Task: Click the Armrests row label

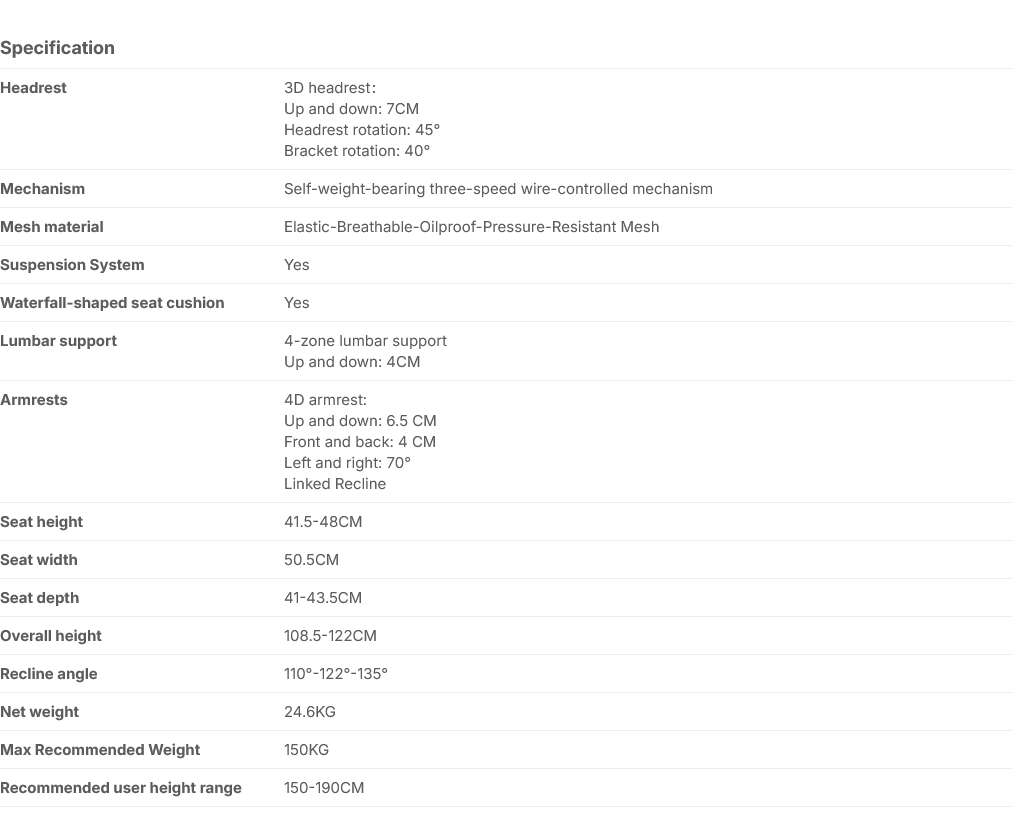Action: (x=34, y=400)
